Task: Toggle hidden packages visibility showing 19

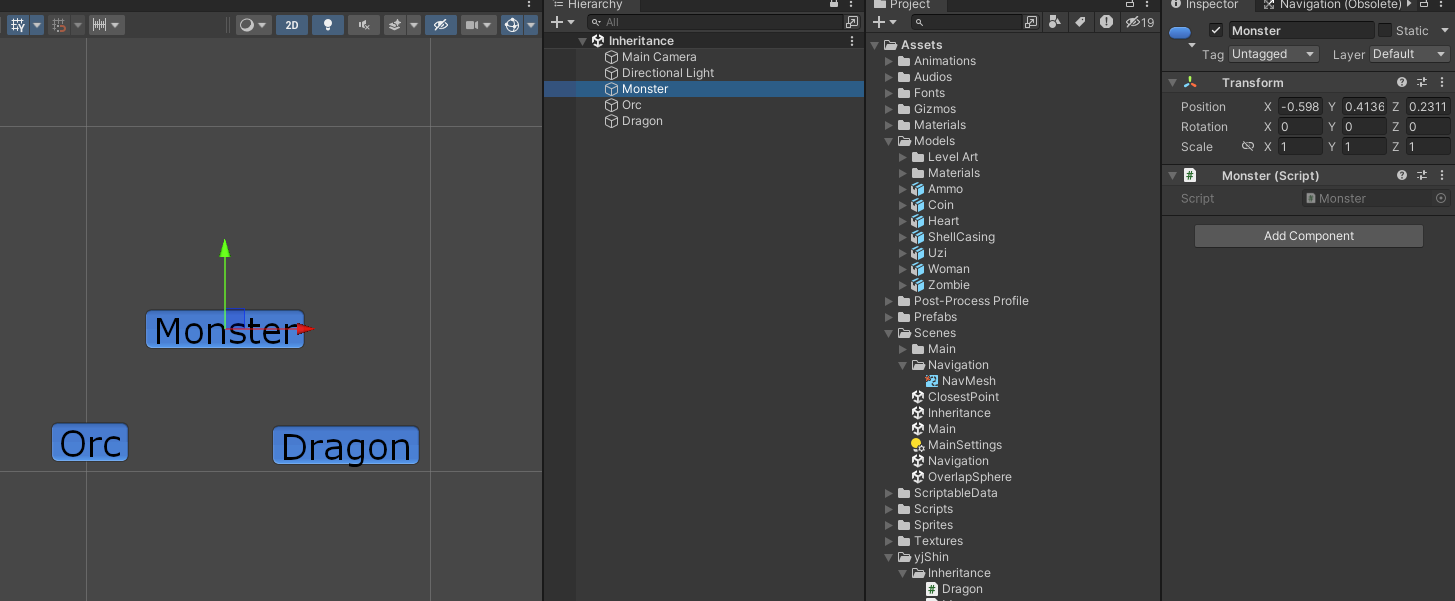Action: coord(1140,22)
